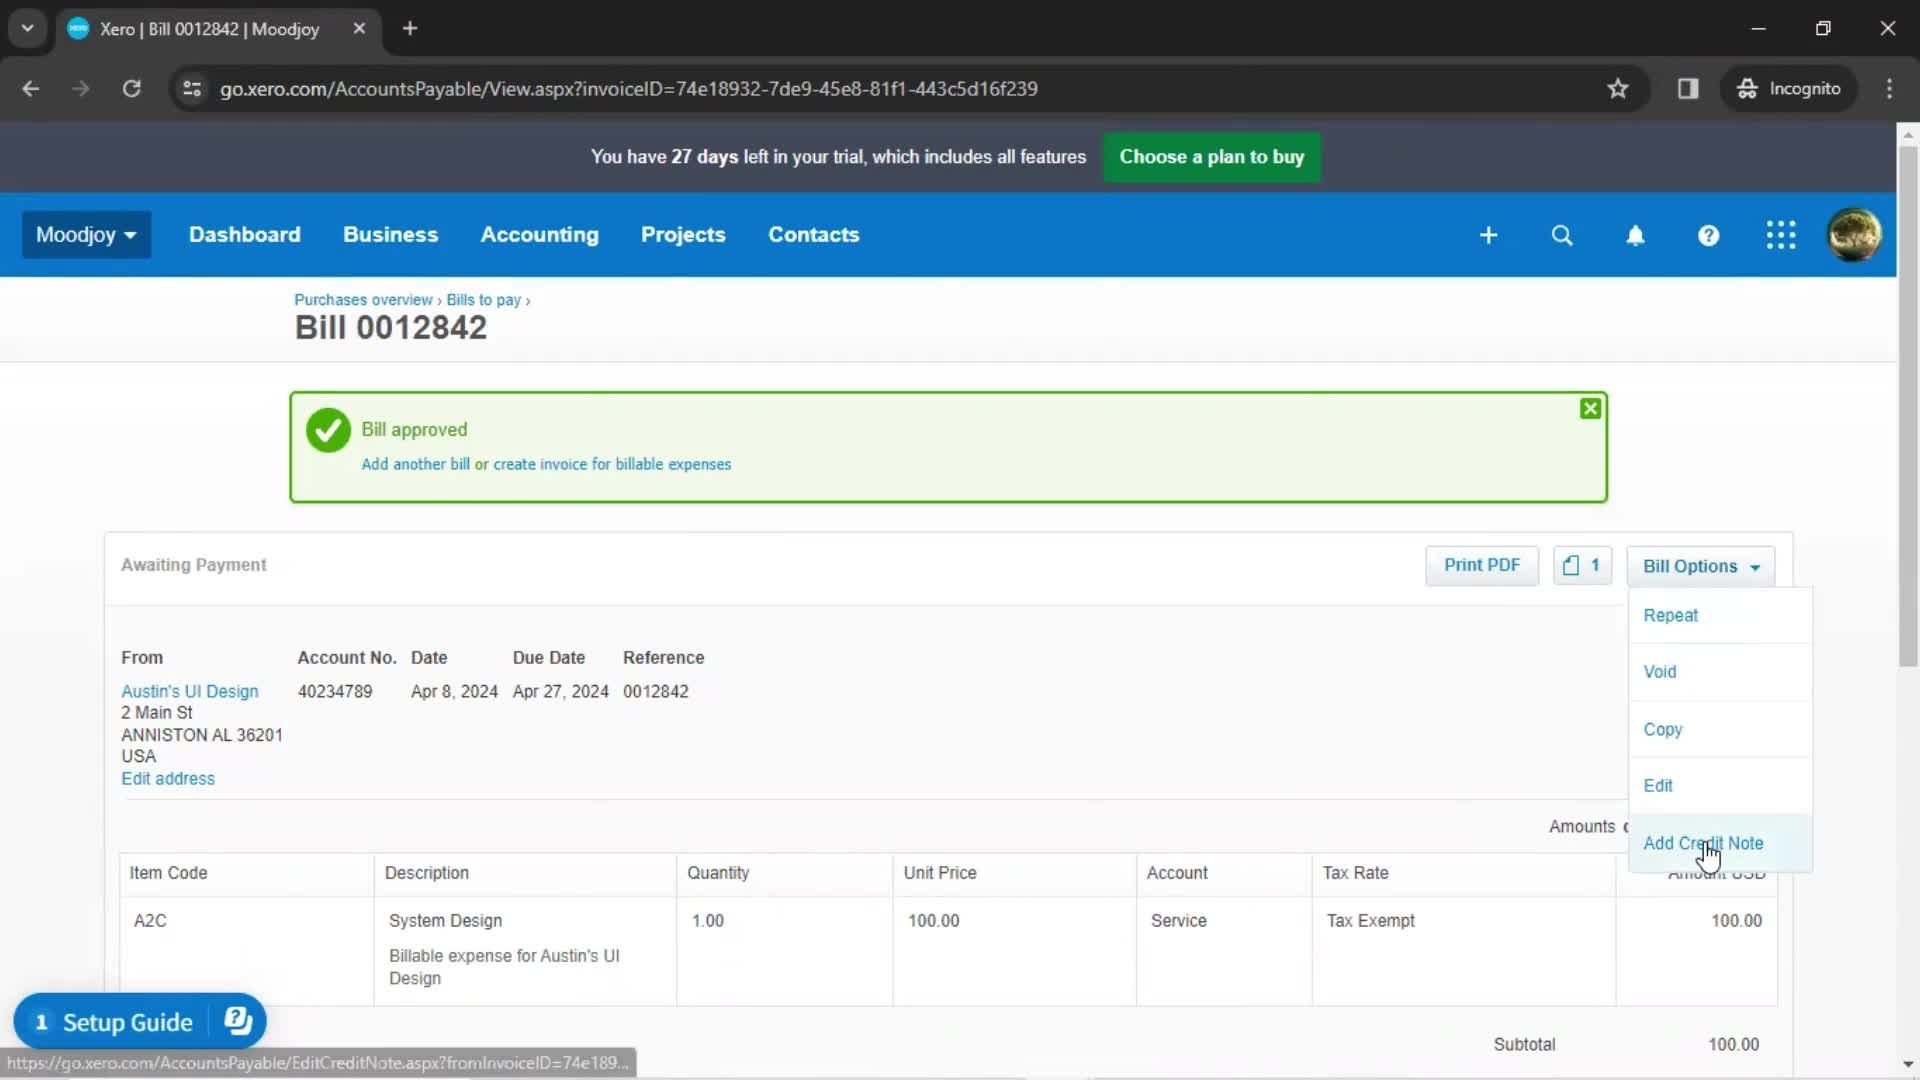
Task: Reload the page
Action: pos(131,89)
